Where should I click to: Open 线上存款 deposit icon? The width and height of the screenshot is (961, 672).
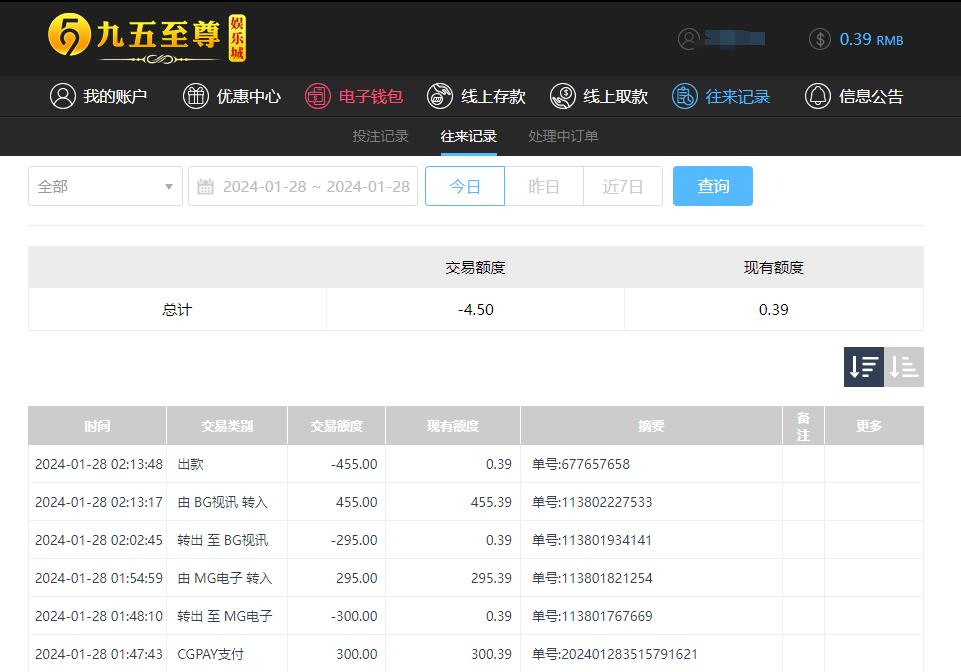tap(439, 96)
